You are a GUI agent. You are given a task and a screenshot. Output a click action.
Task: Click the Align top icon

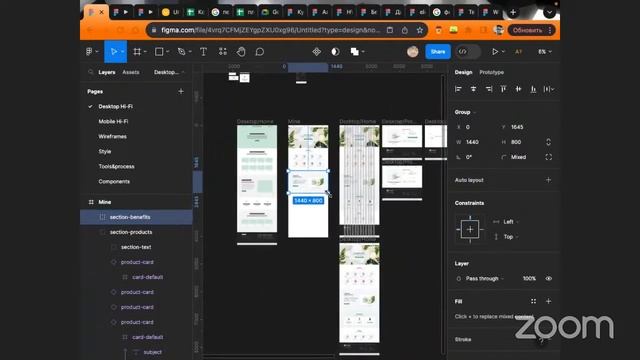click(x=503, y=89)
